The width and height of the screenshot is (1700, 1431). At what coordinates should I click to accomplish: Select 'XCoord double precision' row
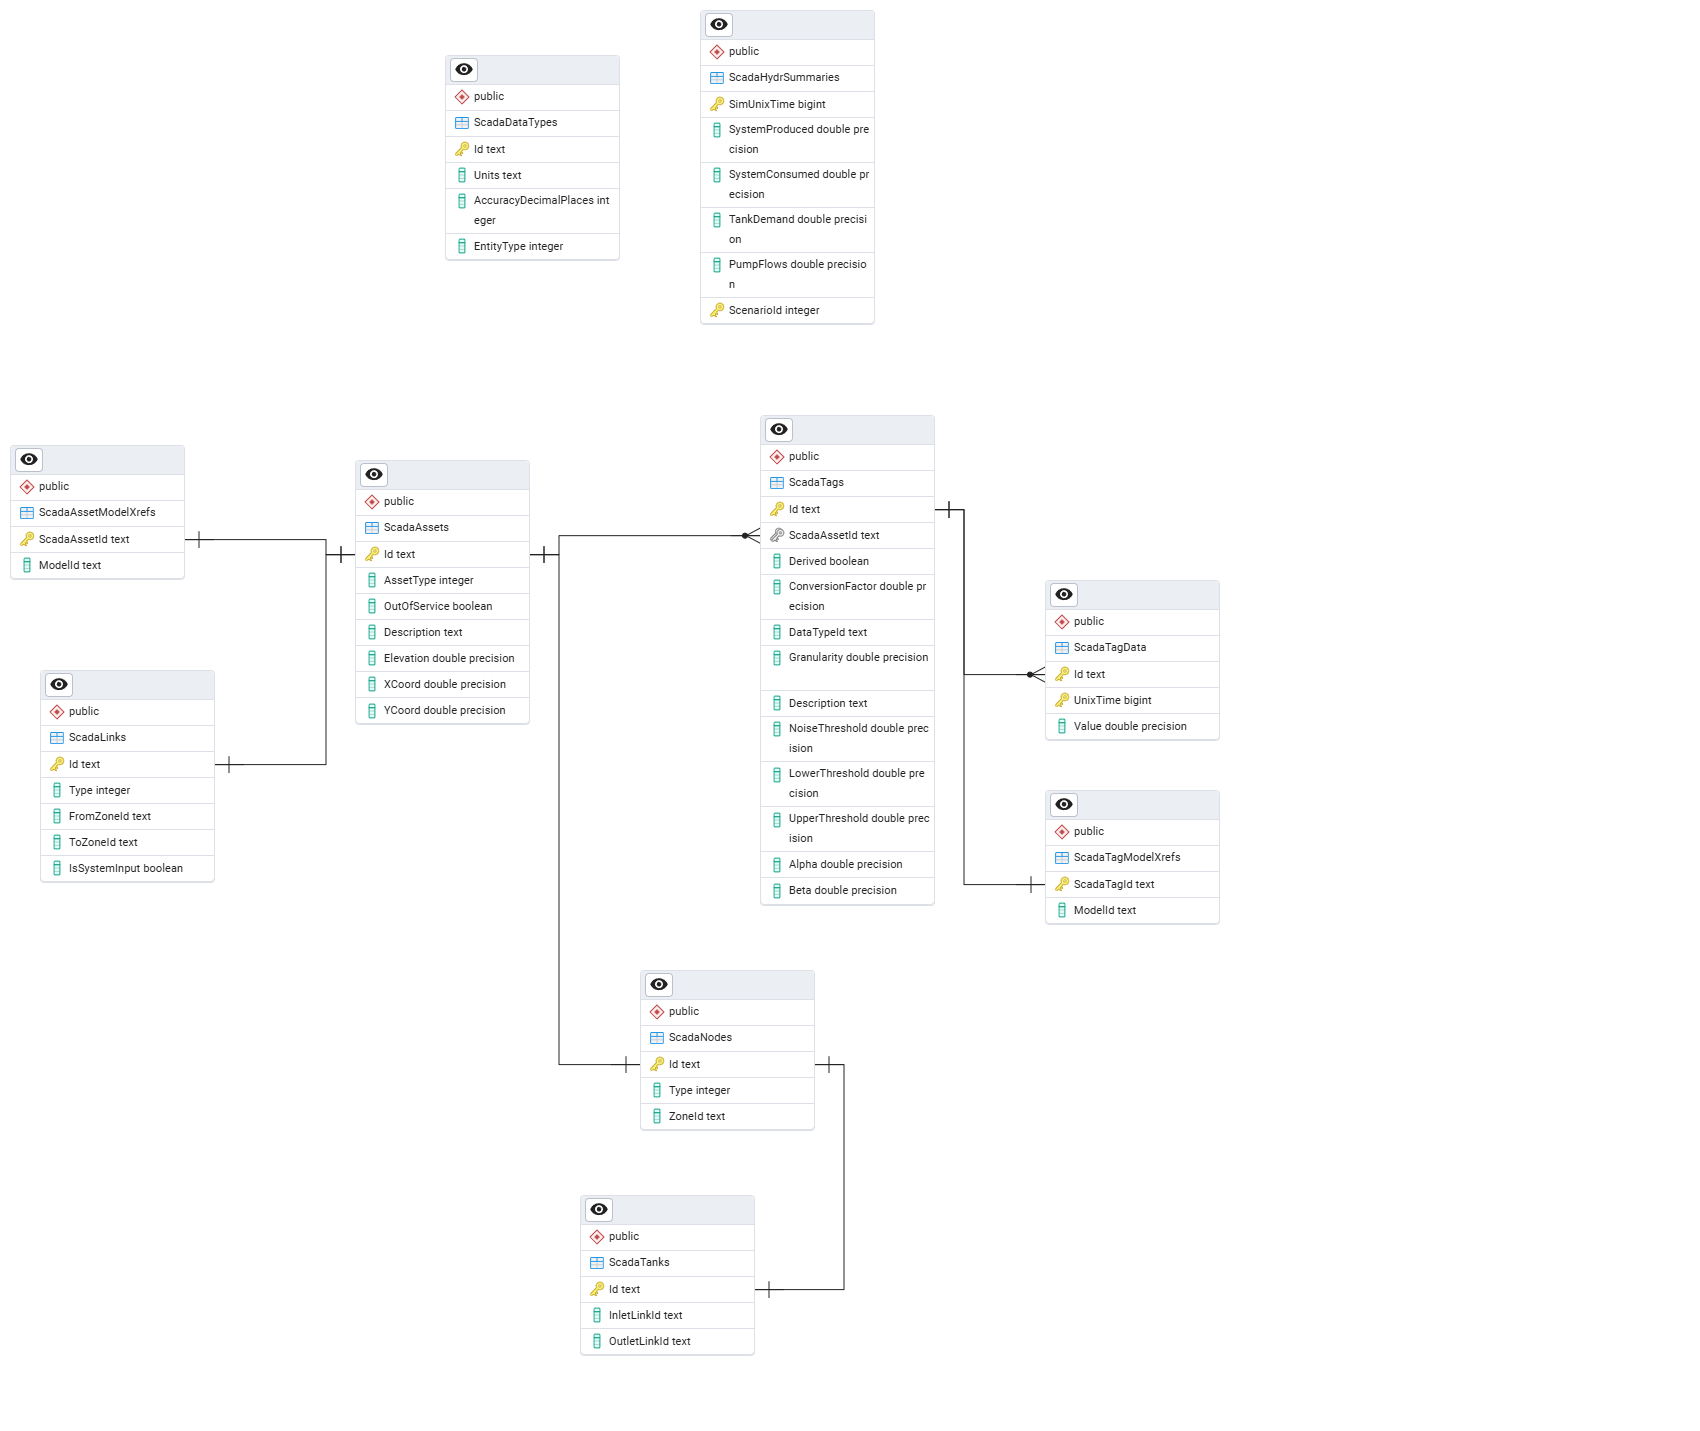tap(442, 684)
